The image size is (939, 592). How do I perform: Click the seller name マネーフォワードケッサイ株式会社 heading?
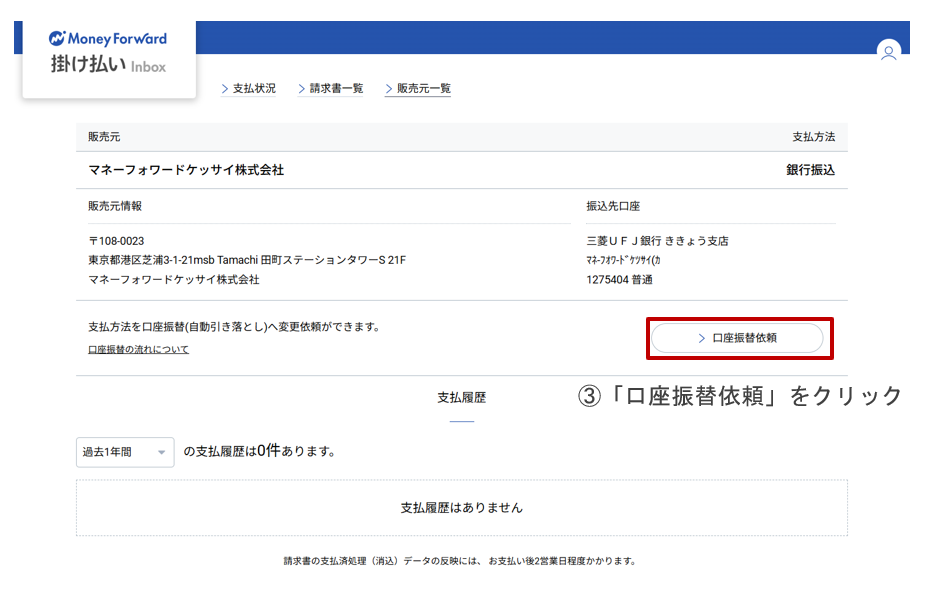pos(186,170)
